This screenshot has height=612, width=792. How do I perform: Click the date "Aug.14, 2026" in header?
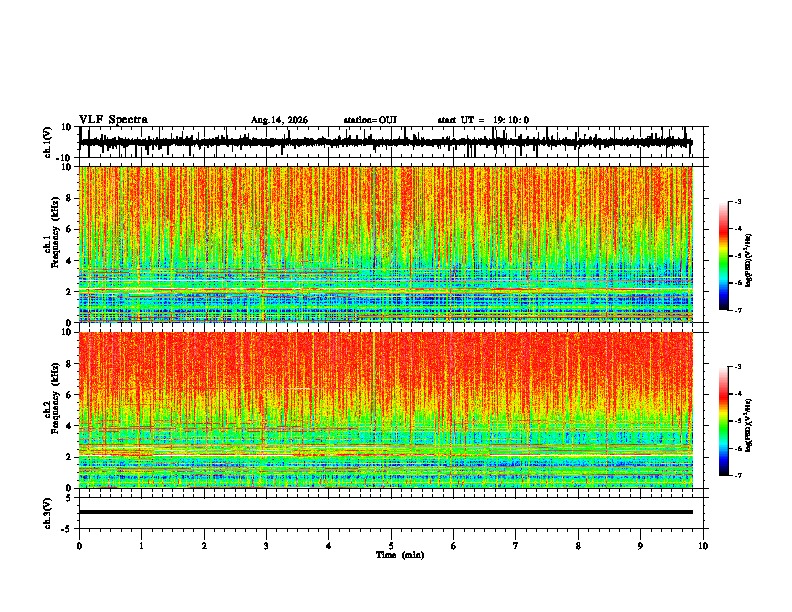click(279, 120)
